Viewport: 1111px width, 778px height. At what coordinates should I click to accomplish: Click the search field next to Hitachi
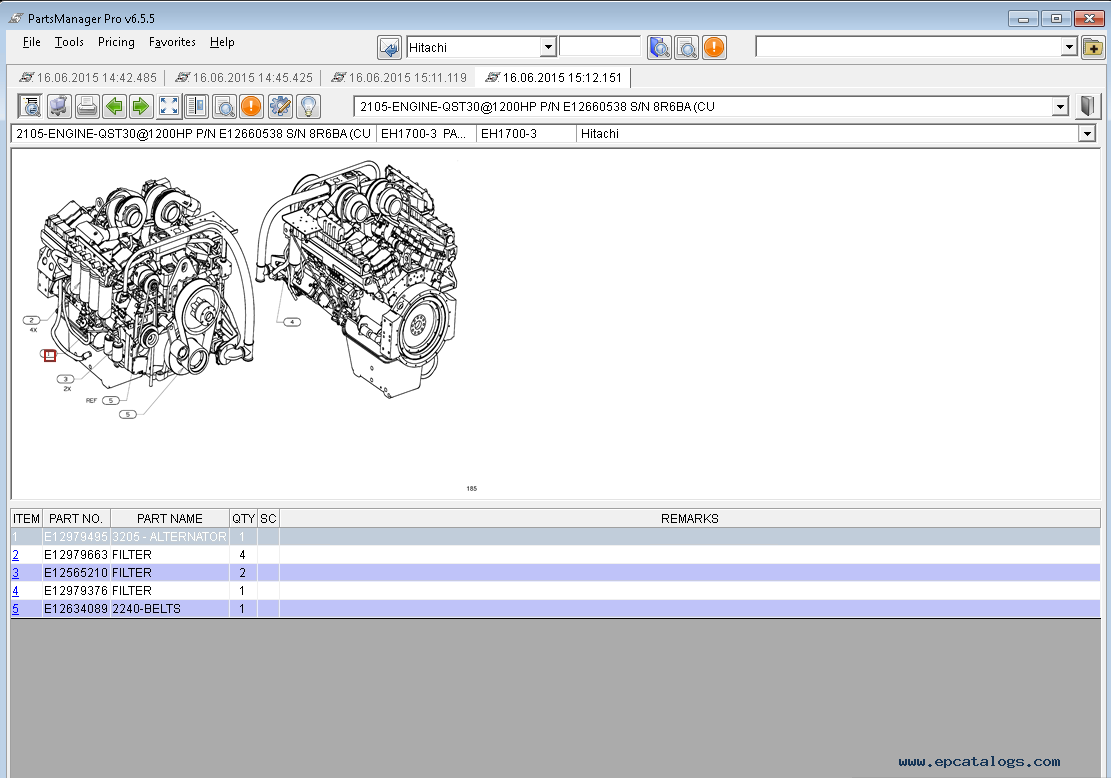point(599,47)
